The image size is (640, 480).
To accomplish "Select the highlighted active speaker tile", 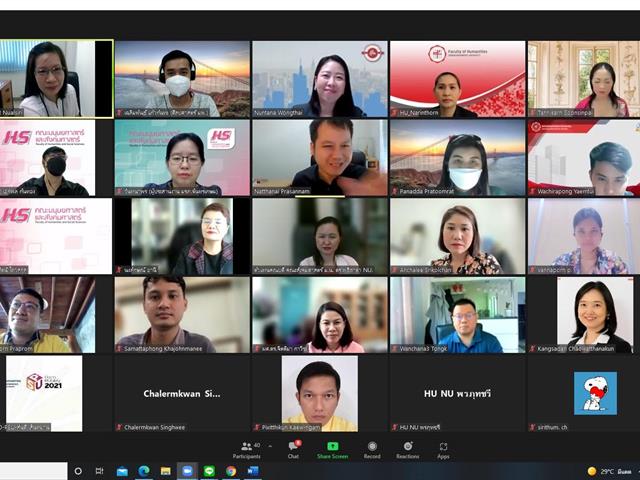I will (x=56, y=79).
